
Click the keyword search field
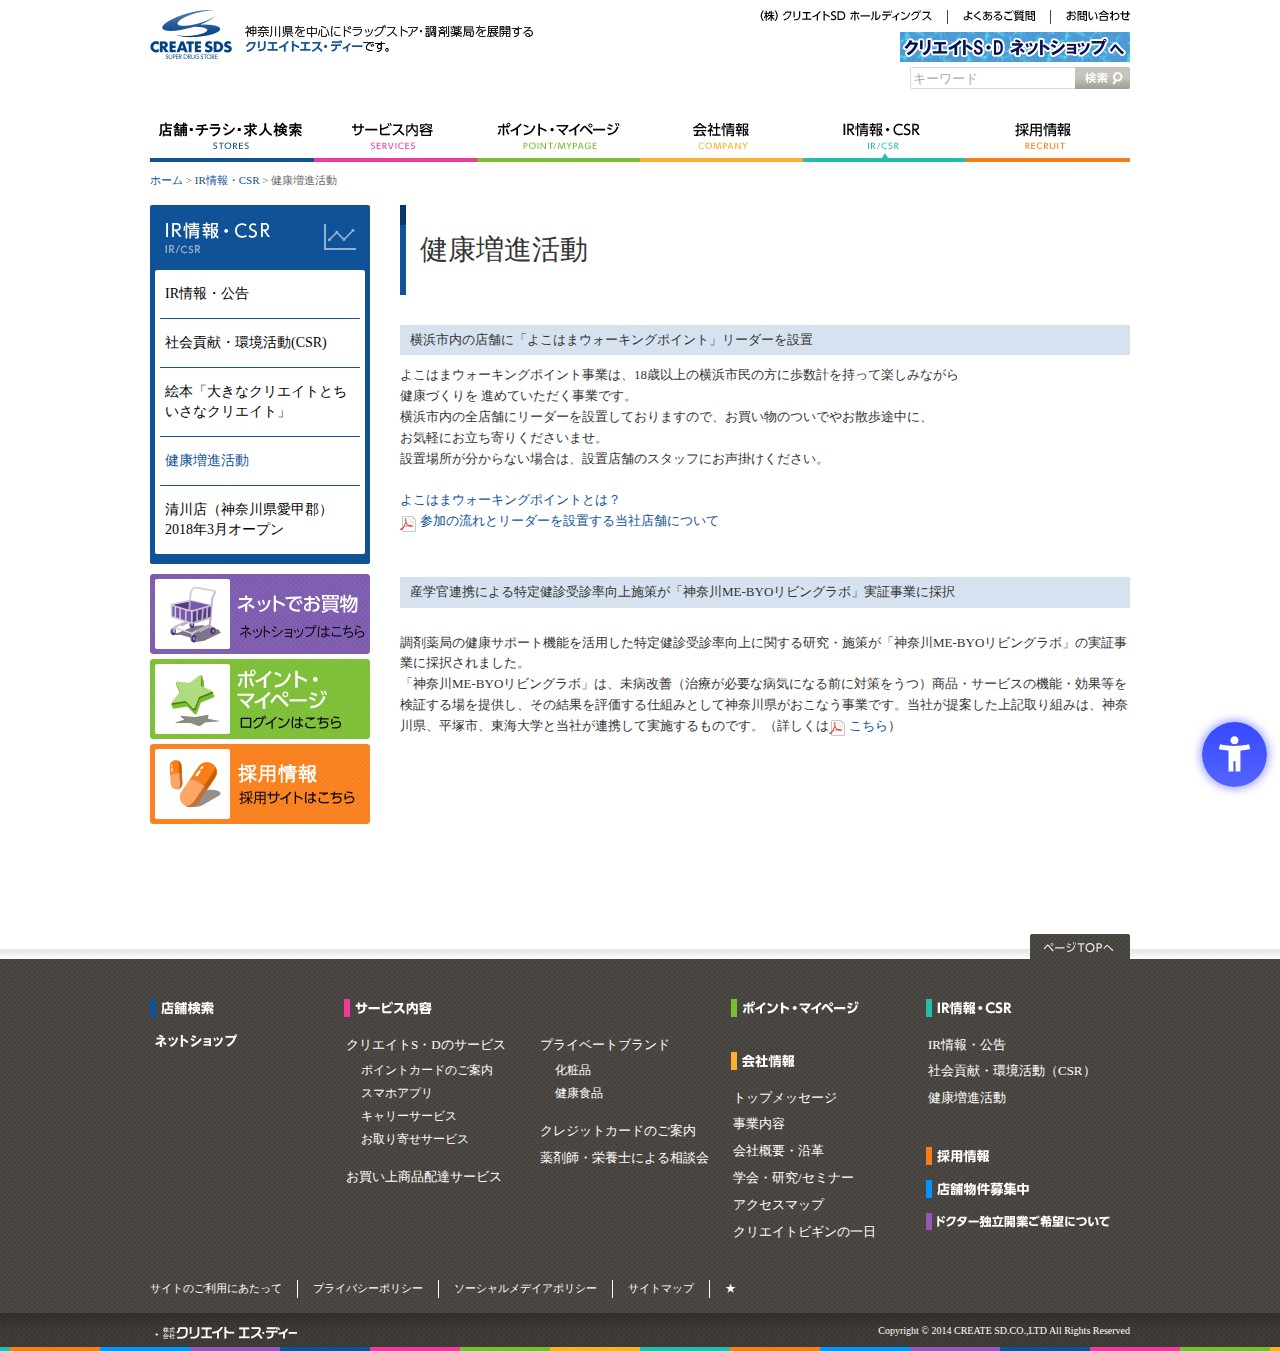[992, 78]
